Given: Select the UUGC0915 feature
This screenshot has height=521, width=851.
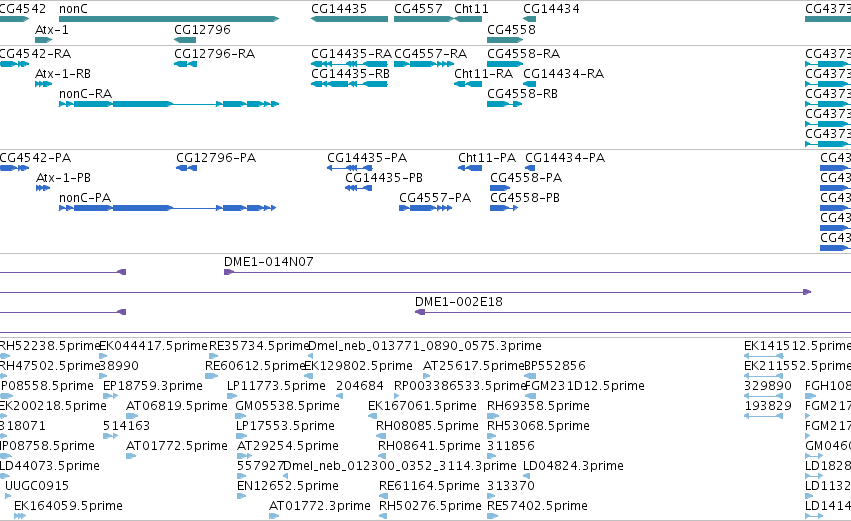Looking at the screenshot, I should tap(8, 496).
